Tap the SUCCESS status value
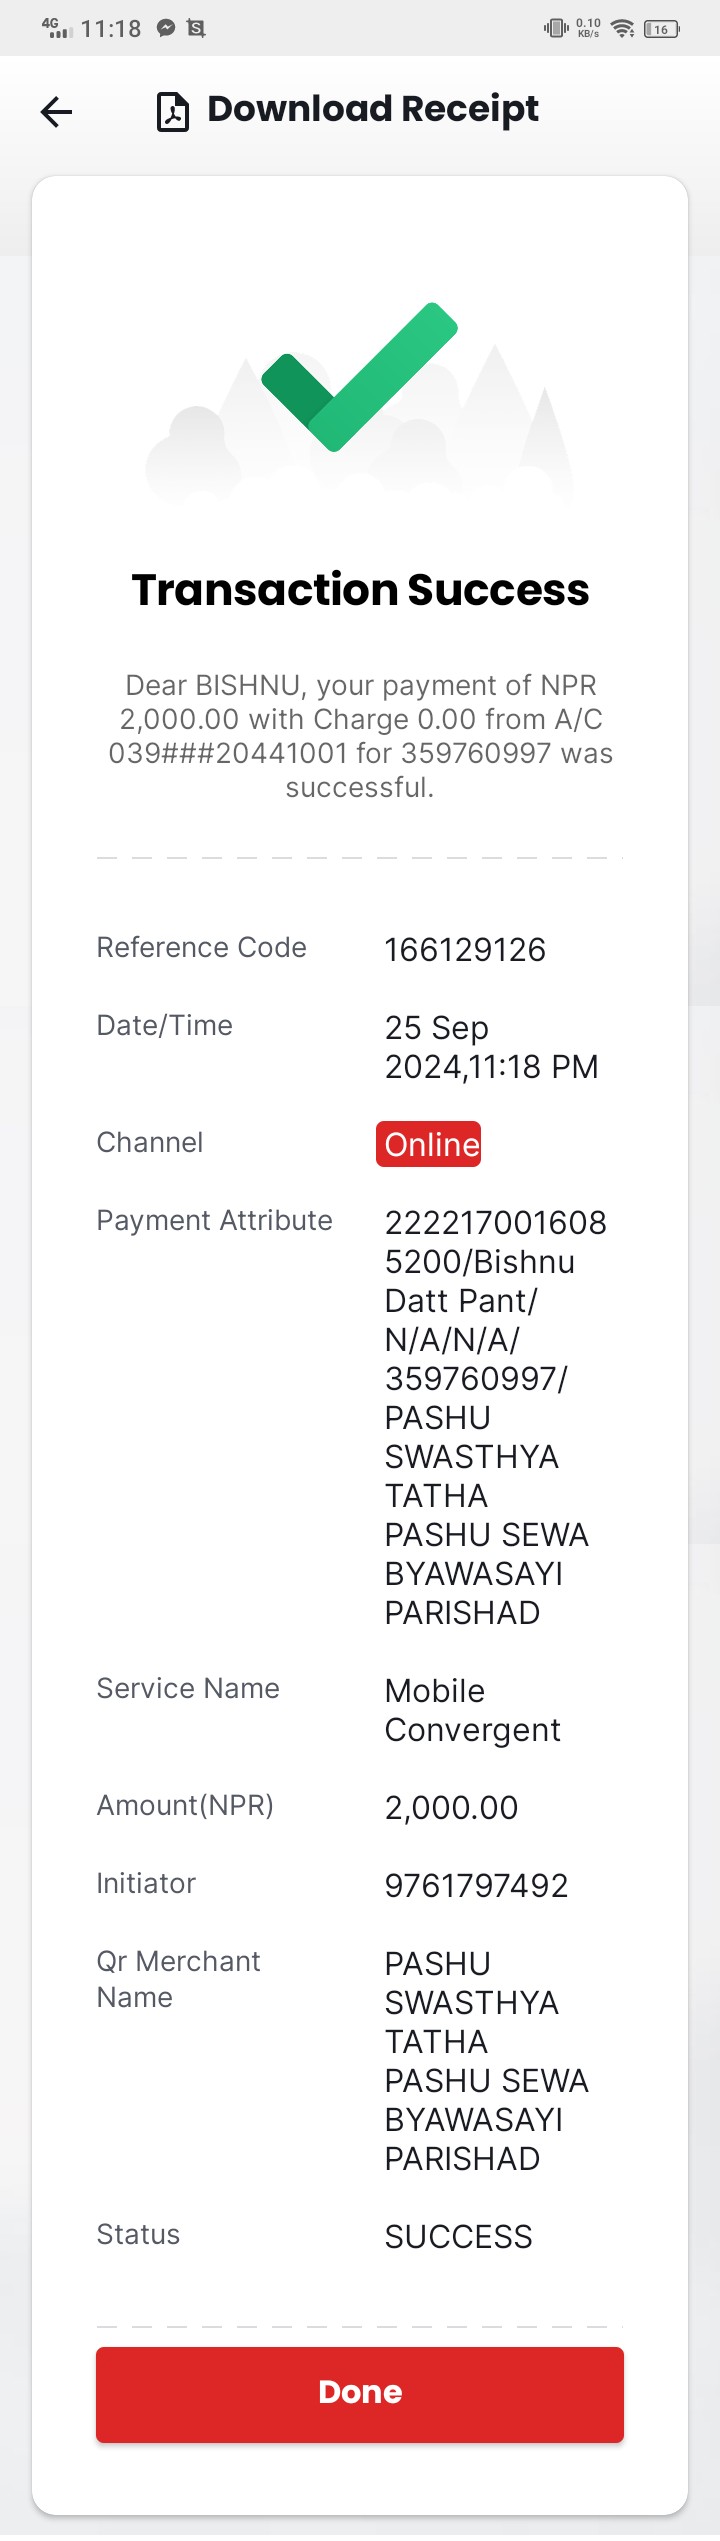This screenshot has height=2541, width=720. [x=458, y=2236]
